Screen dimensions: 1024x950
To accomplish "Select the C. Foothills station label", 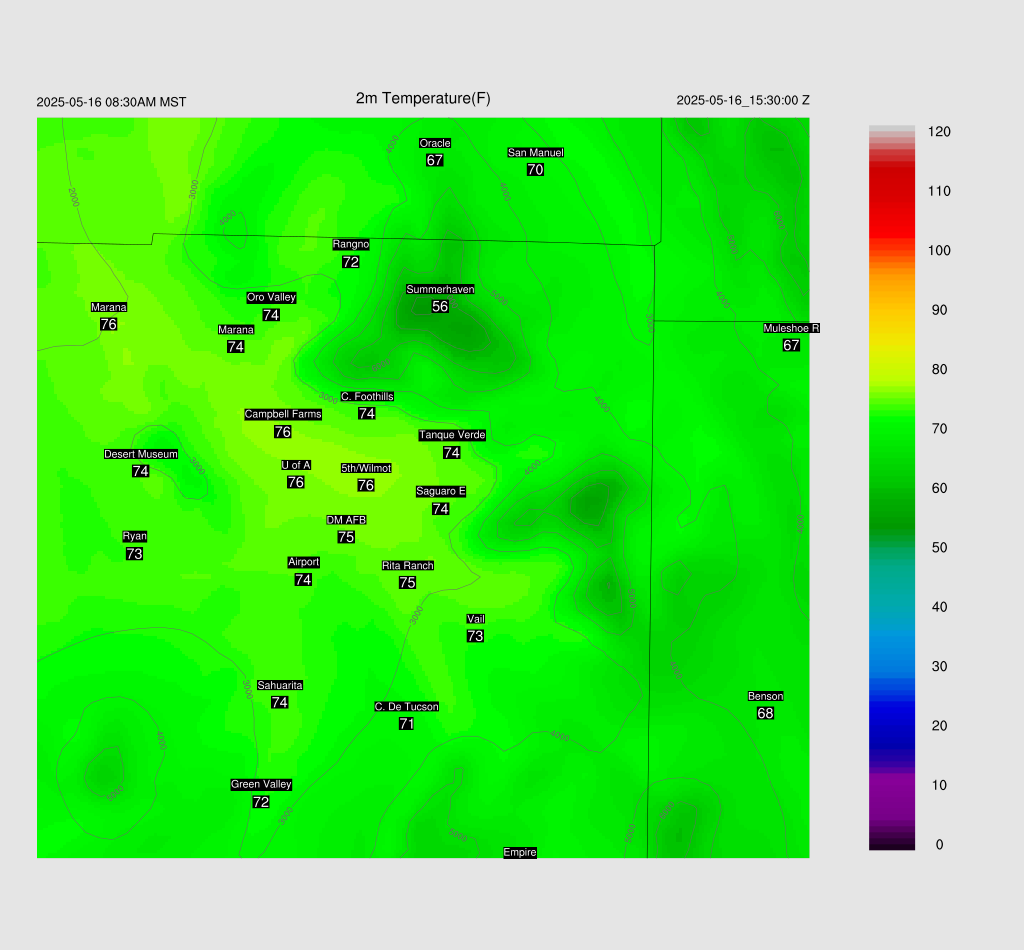I will 367,397.
